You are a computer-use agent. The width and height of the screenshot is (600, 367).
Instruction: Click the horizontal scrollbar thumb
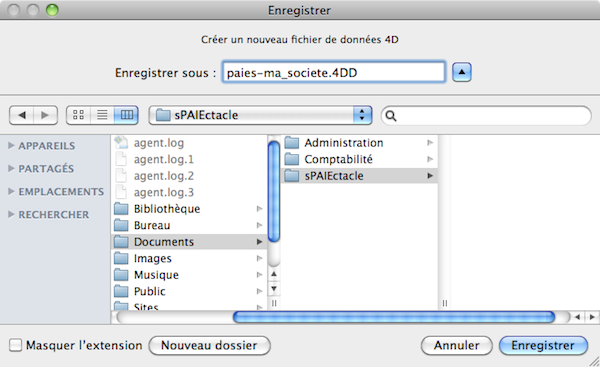coord(394,317)
